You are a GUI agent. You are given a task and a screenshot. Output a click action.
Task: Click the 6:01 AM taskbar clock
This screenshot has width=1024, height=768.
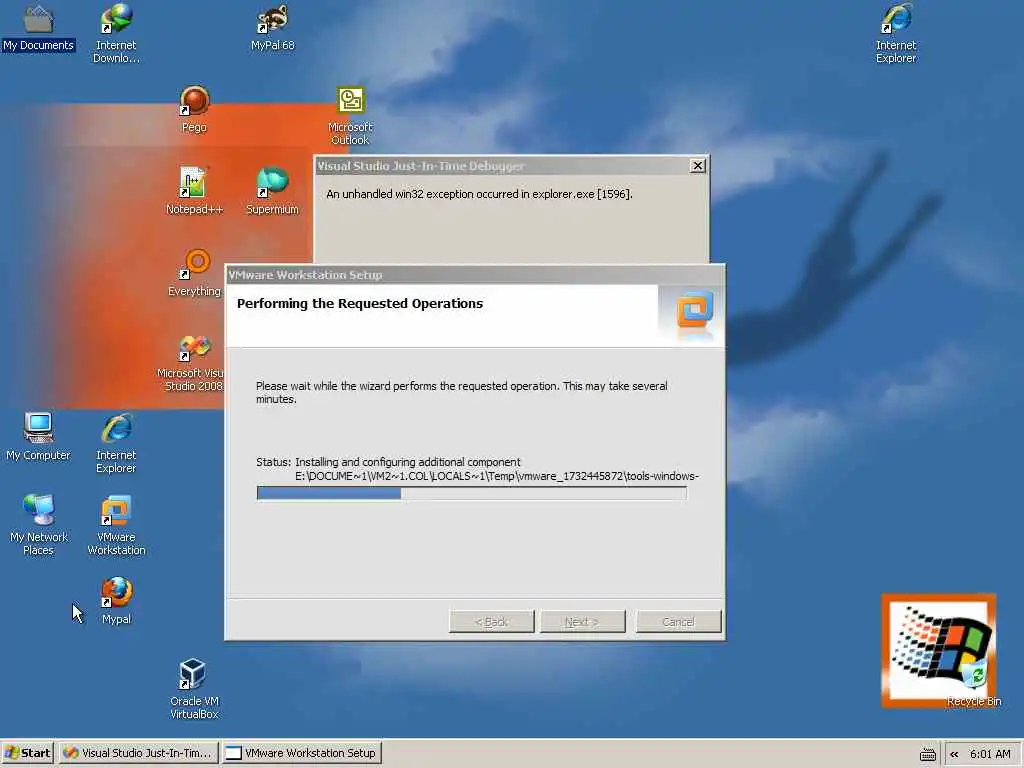[x=990, y=754]
